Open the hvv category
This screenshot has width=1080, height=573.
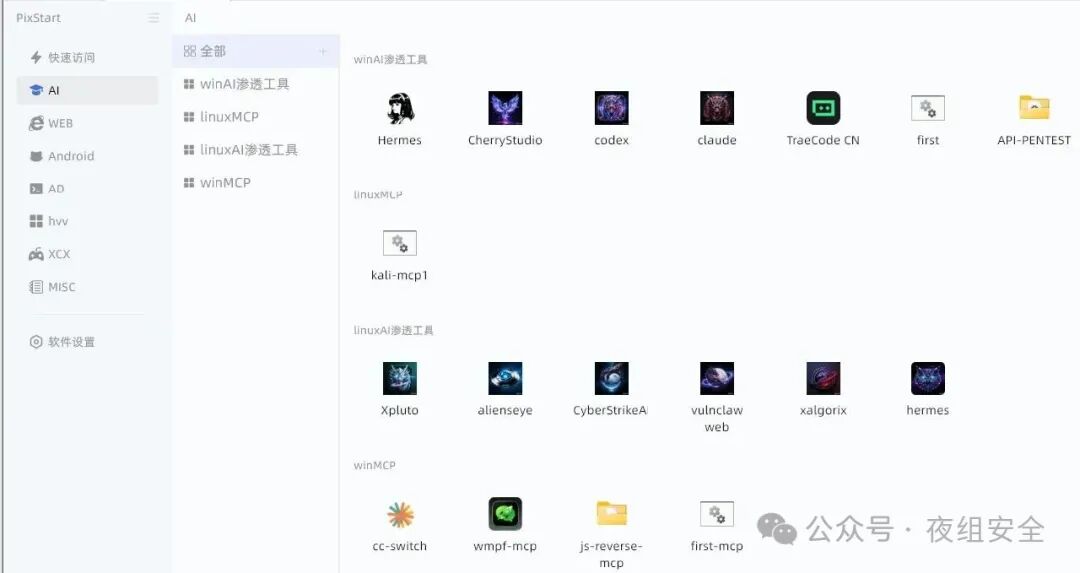click(87, 221)
